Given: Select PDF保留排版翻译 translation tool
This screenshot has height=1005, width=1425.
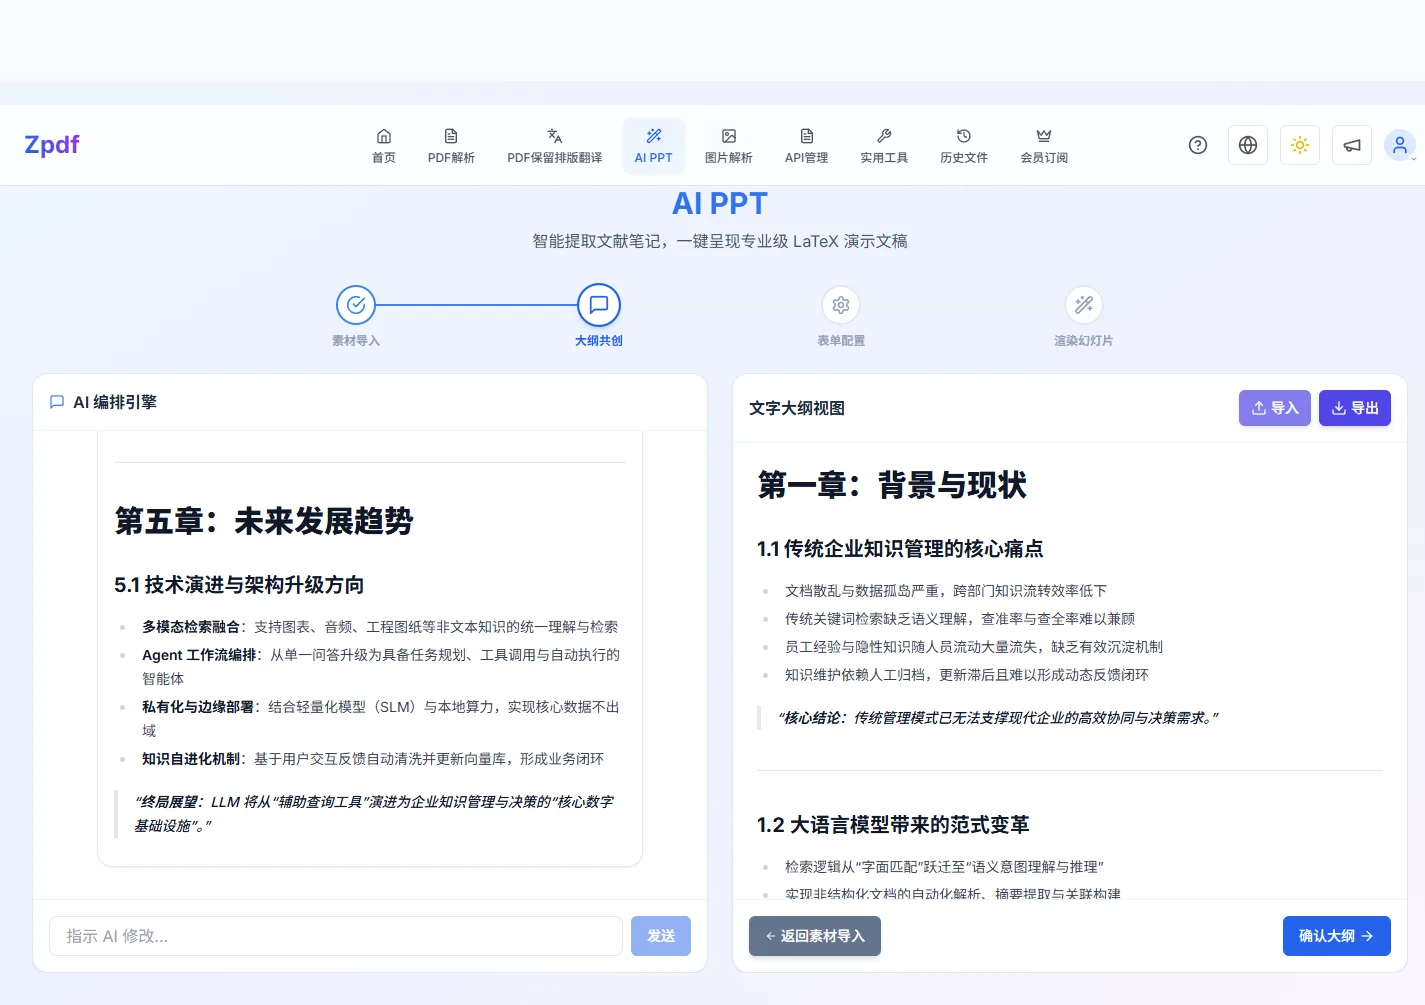Looking at the screenshot, I should coord(554,146).
